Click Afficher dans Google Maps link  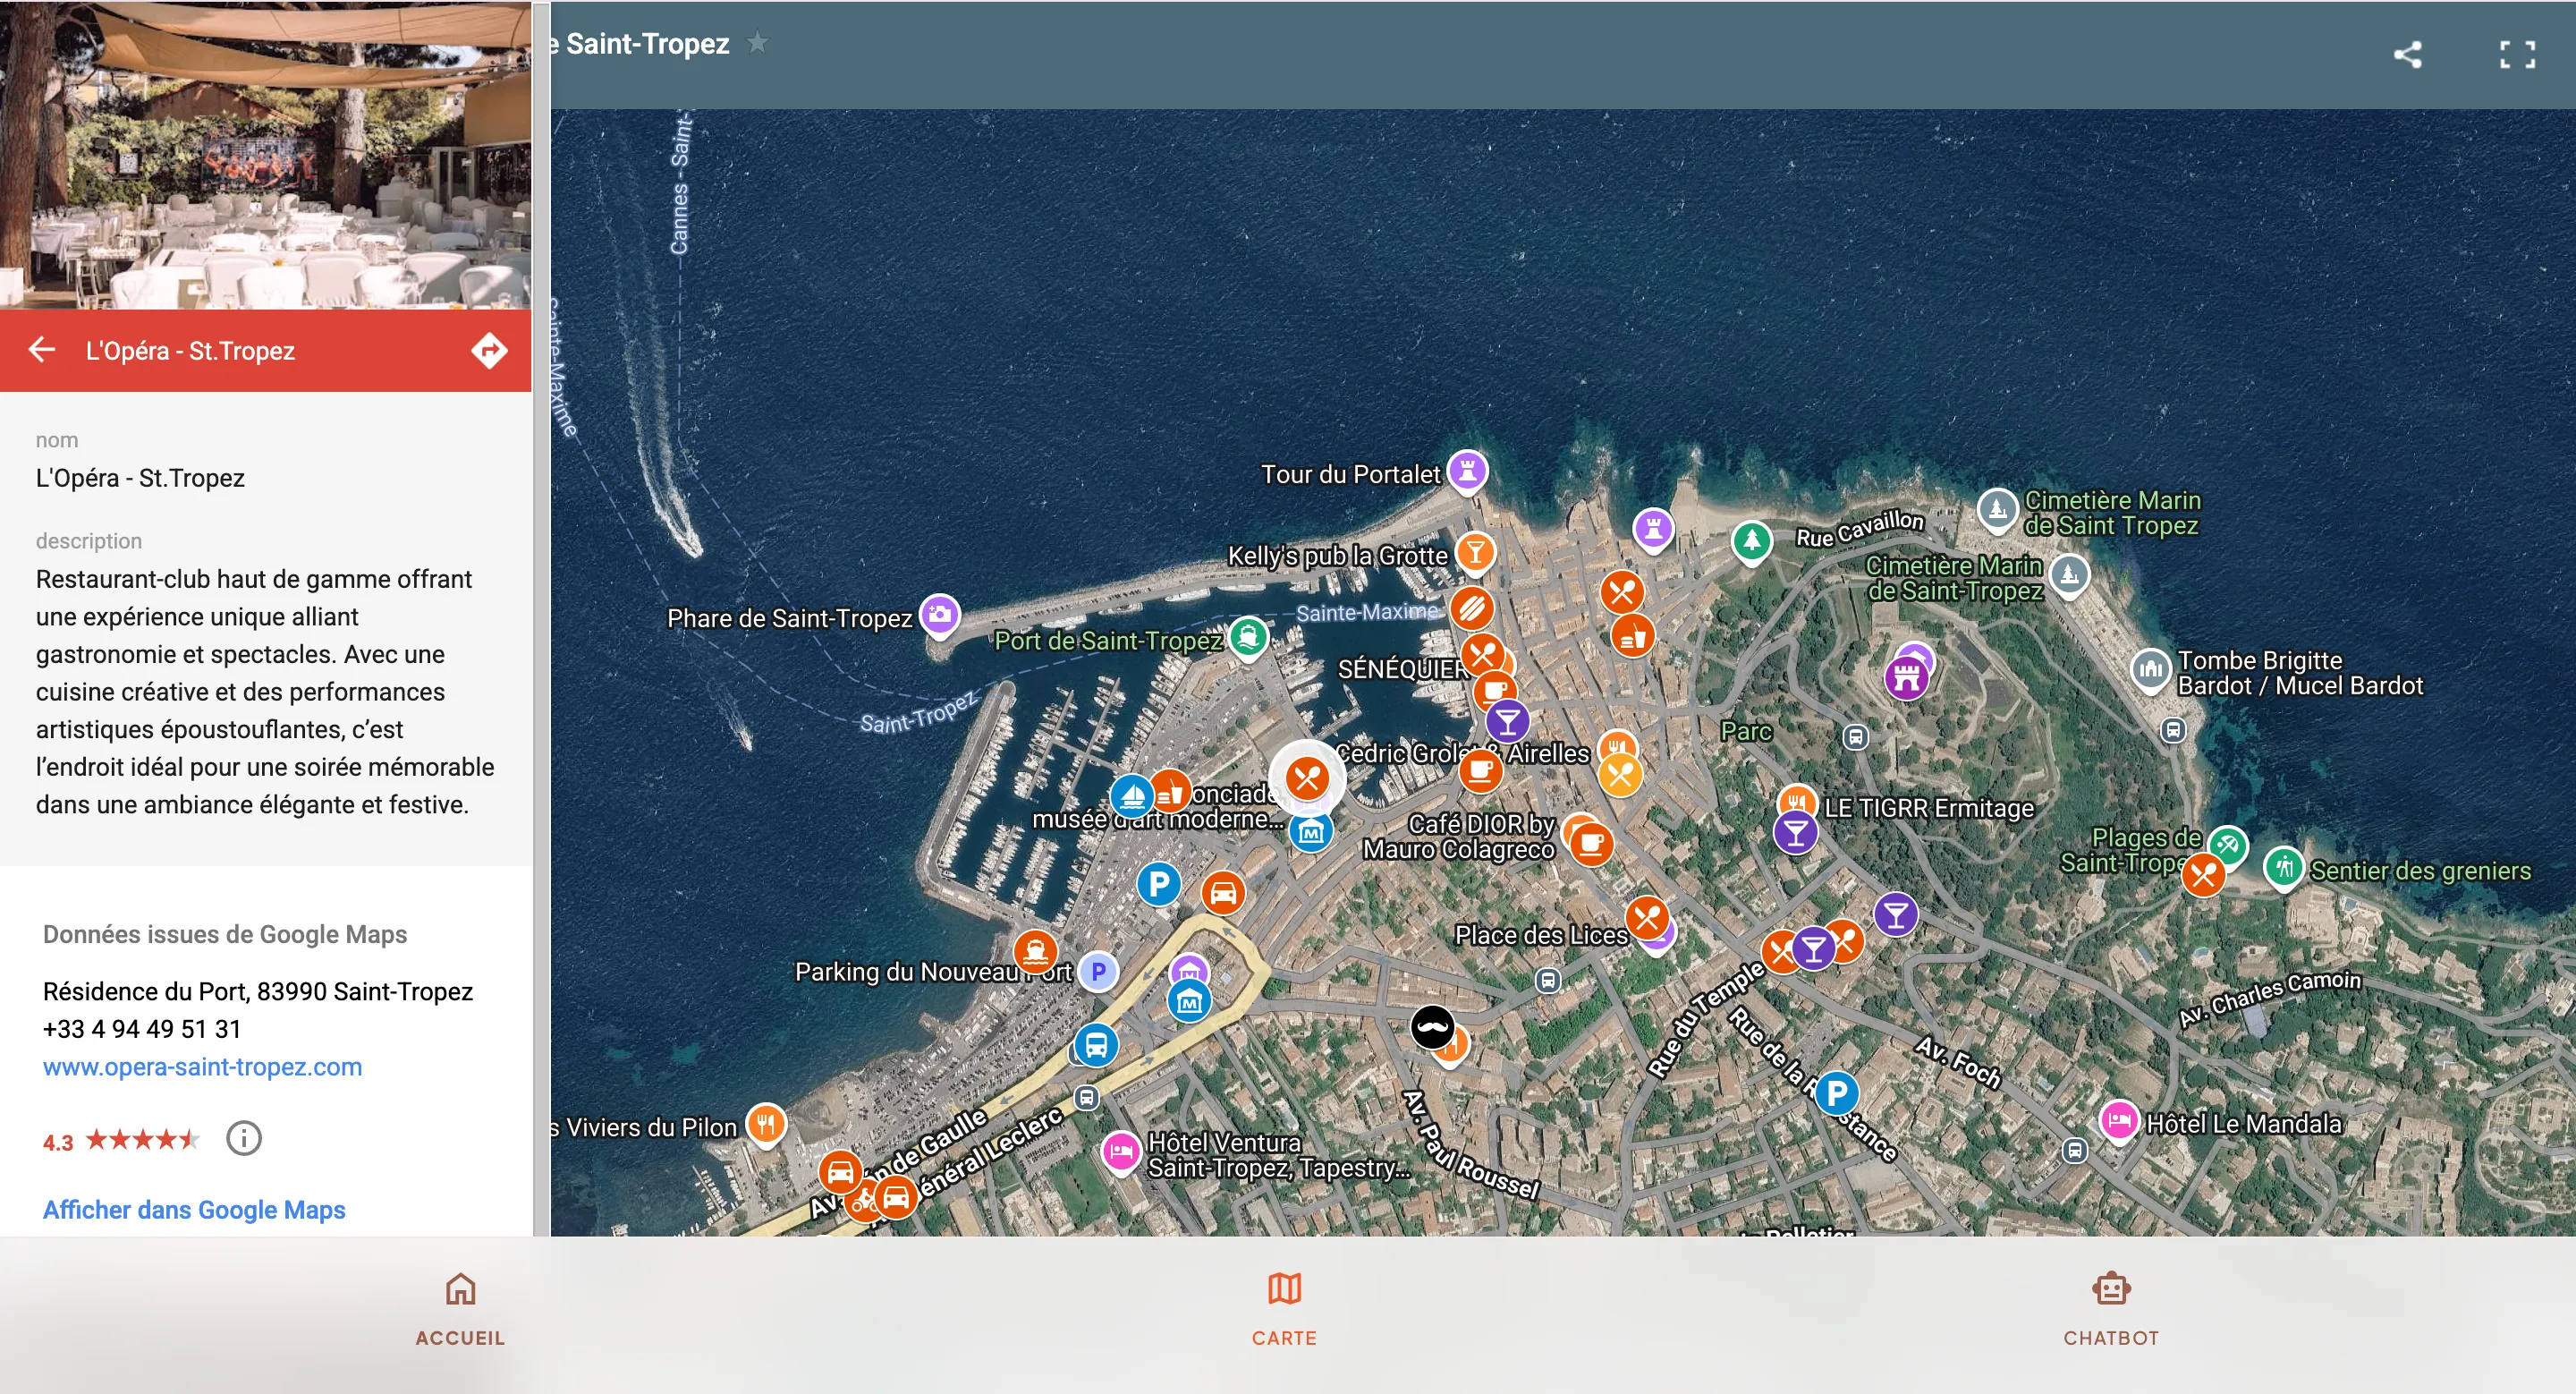pyautogui.click(x=194, y=1209)
